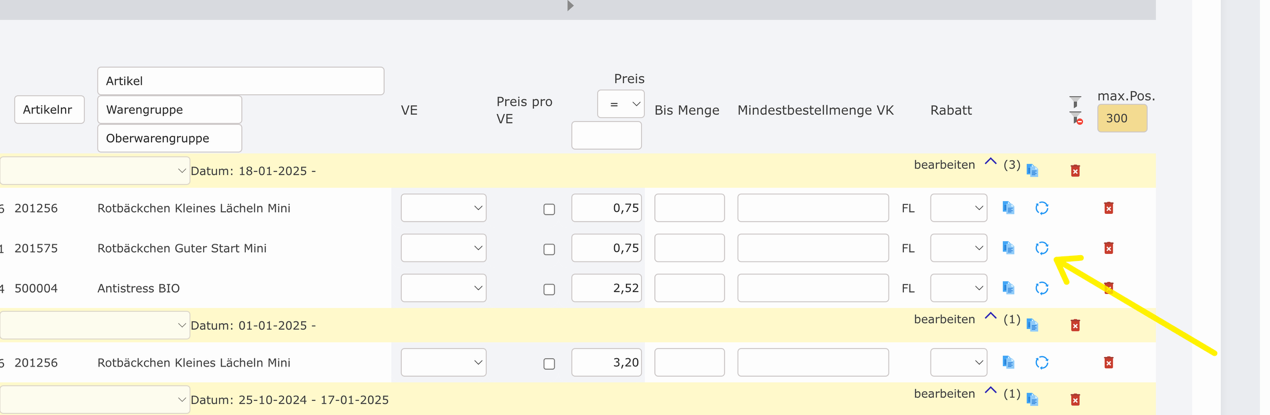This screenshot has width=1270, height=415.
Task: Tick Preis pro VE checkbox for article 201575
Action: point(549,249)
